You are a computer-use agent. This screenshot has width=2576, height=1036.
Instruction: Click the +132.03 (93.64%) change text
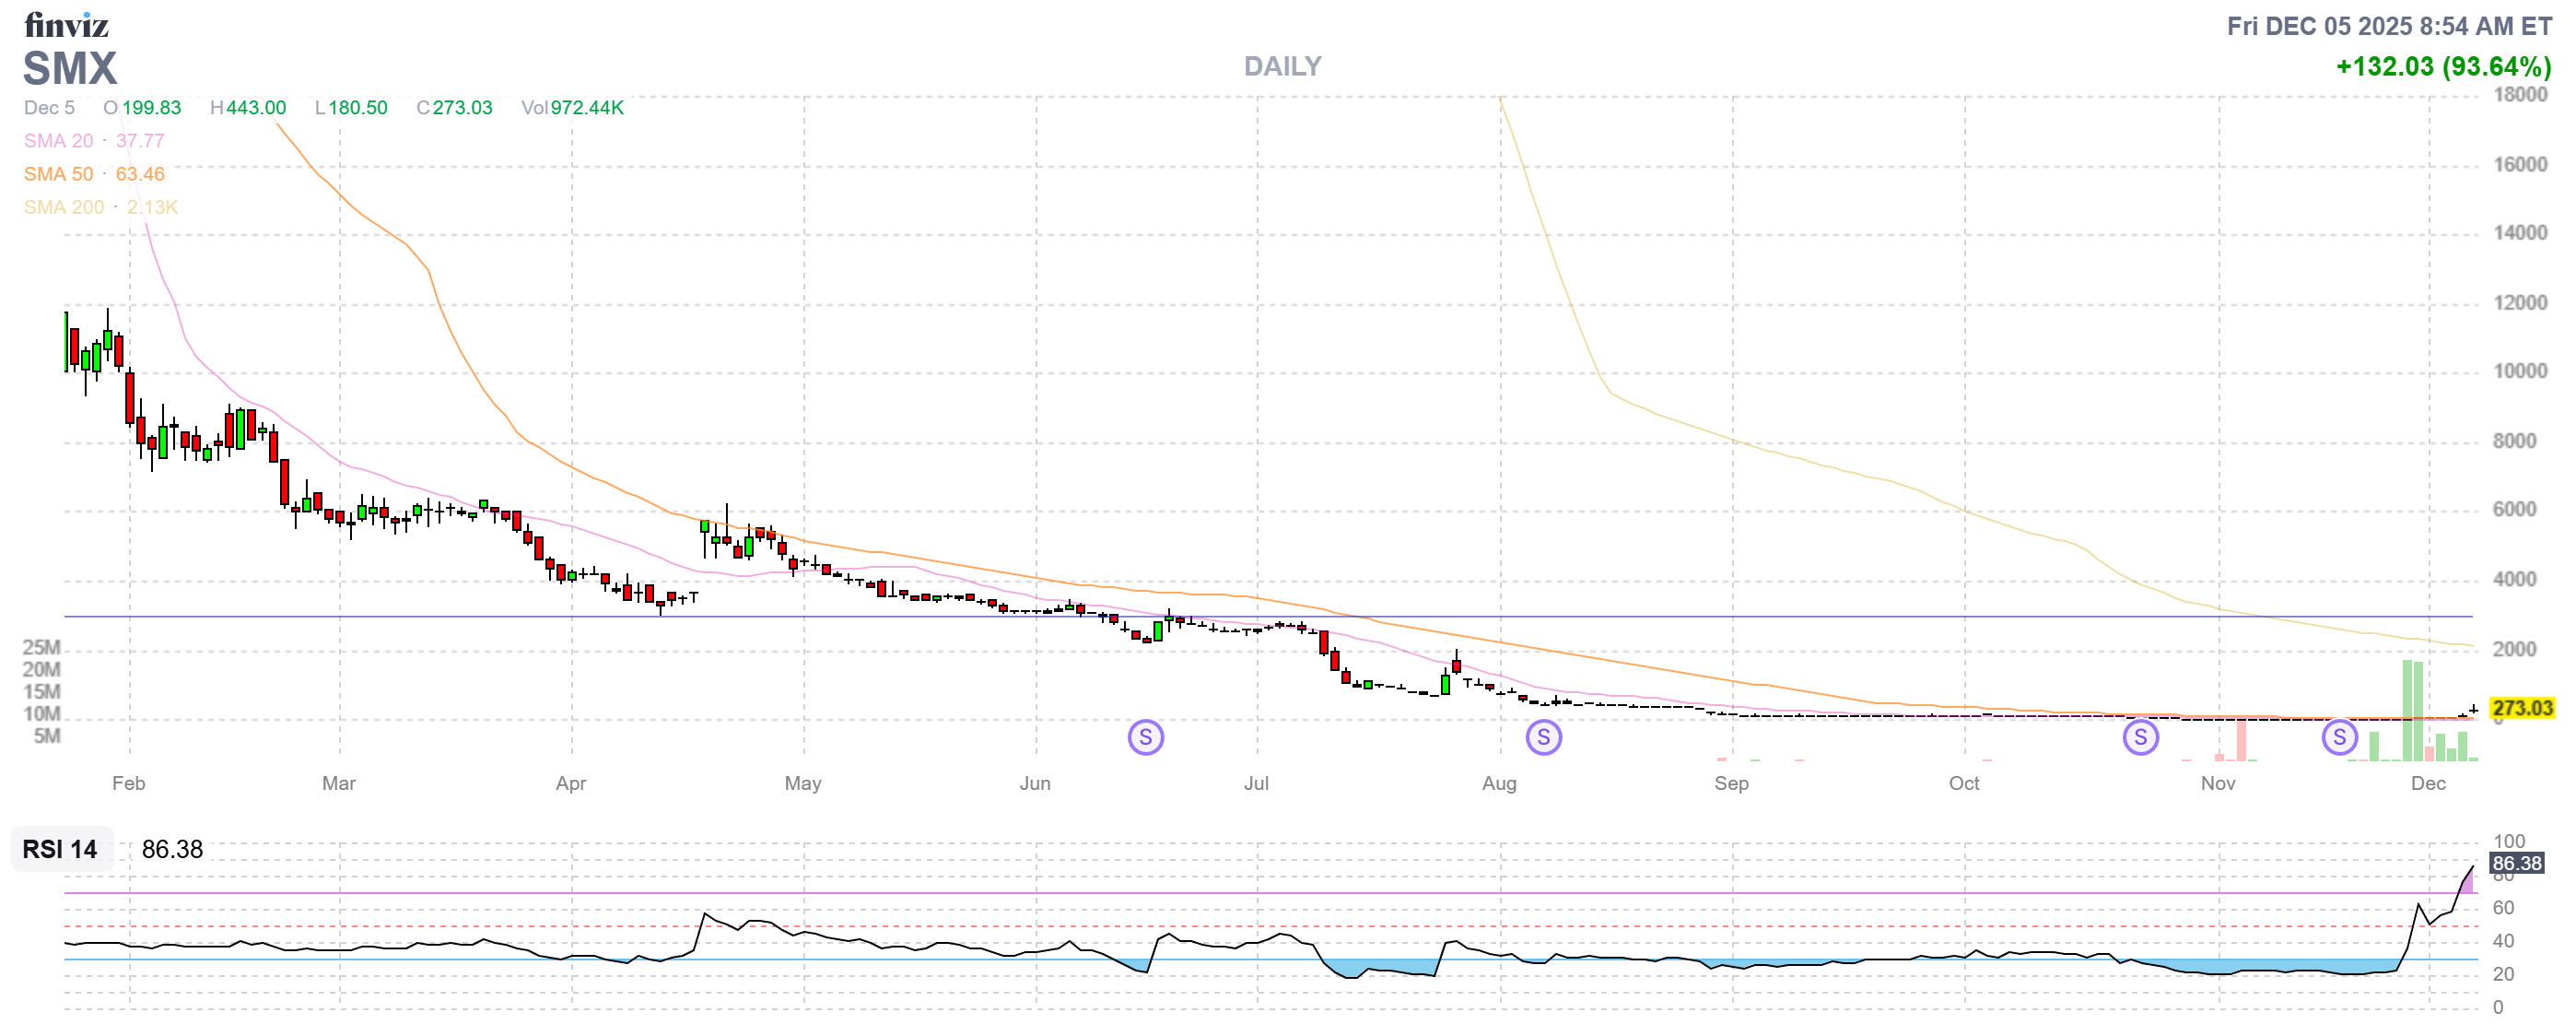2442,67
